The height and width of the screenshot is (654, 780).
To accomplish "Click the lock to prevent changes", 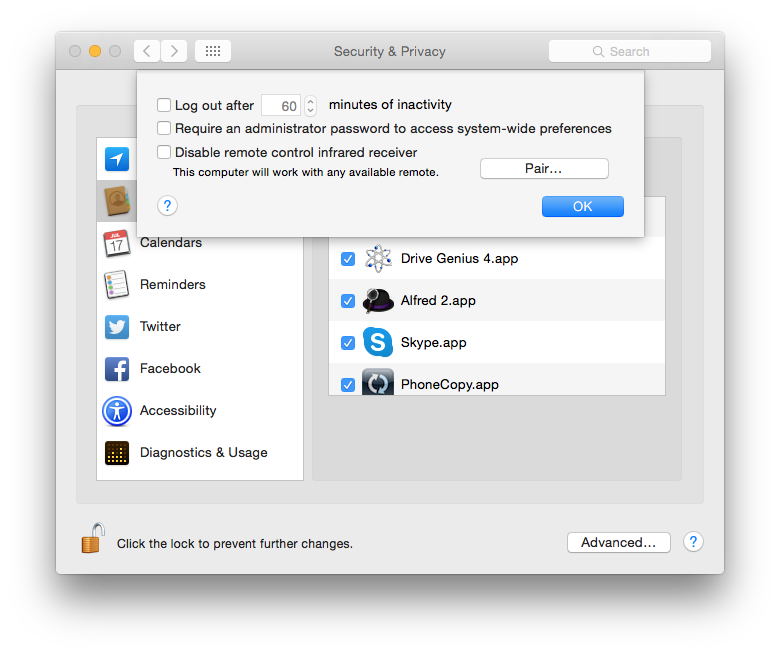I will pyautogui.click(x=93, y=539).
